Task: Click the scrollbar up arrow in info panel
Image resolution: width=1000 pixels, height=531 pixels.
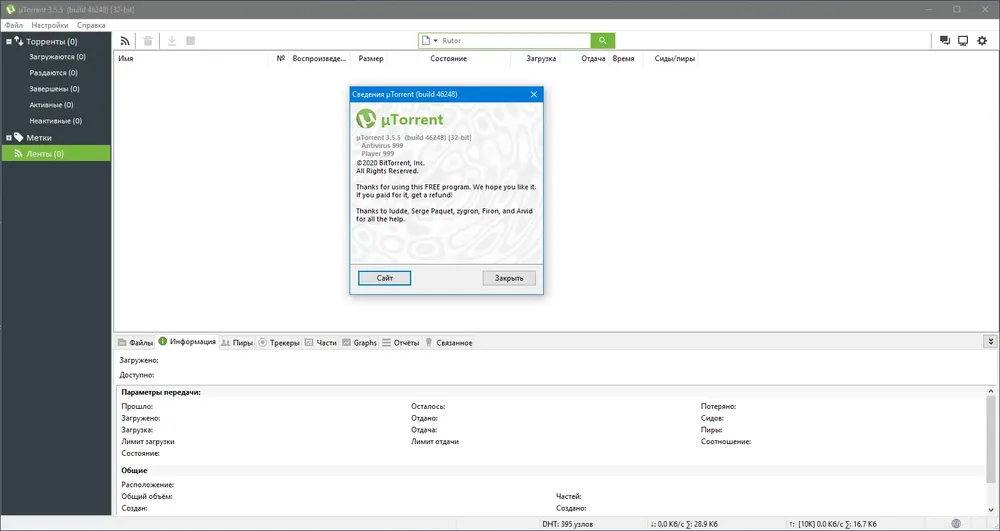Action: [990, 391]
